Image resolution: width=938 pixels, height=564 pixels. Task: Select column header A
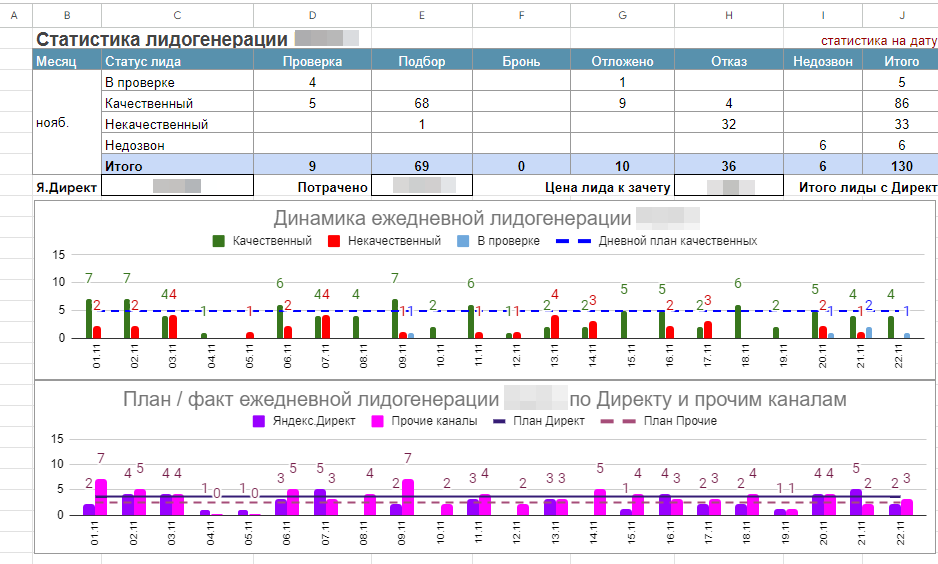coord(14,15)
